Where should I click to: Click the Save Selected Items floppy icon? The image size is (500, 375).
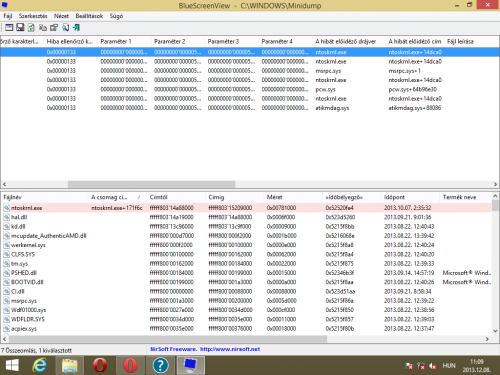[x=20, y=28]
